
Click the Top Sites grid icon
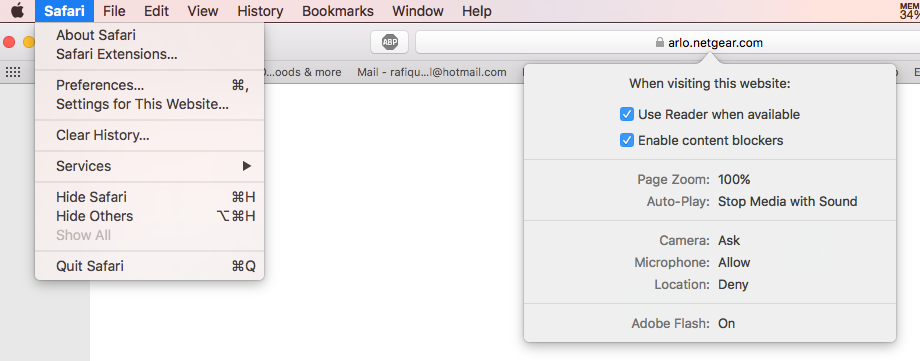13,72
